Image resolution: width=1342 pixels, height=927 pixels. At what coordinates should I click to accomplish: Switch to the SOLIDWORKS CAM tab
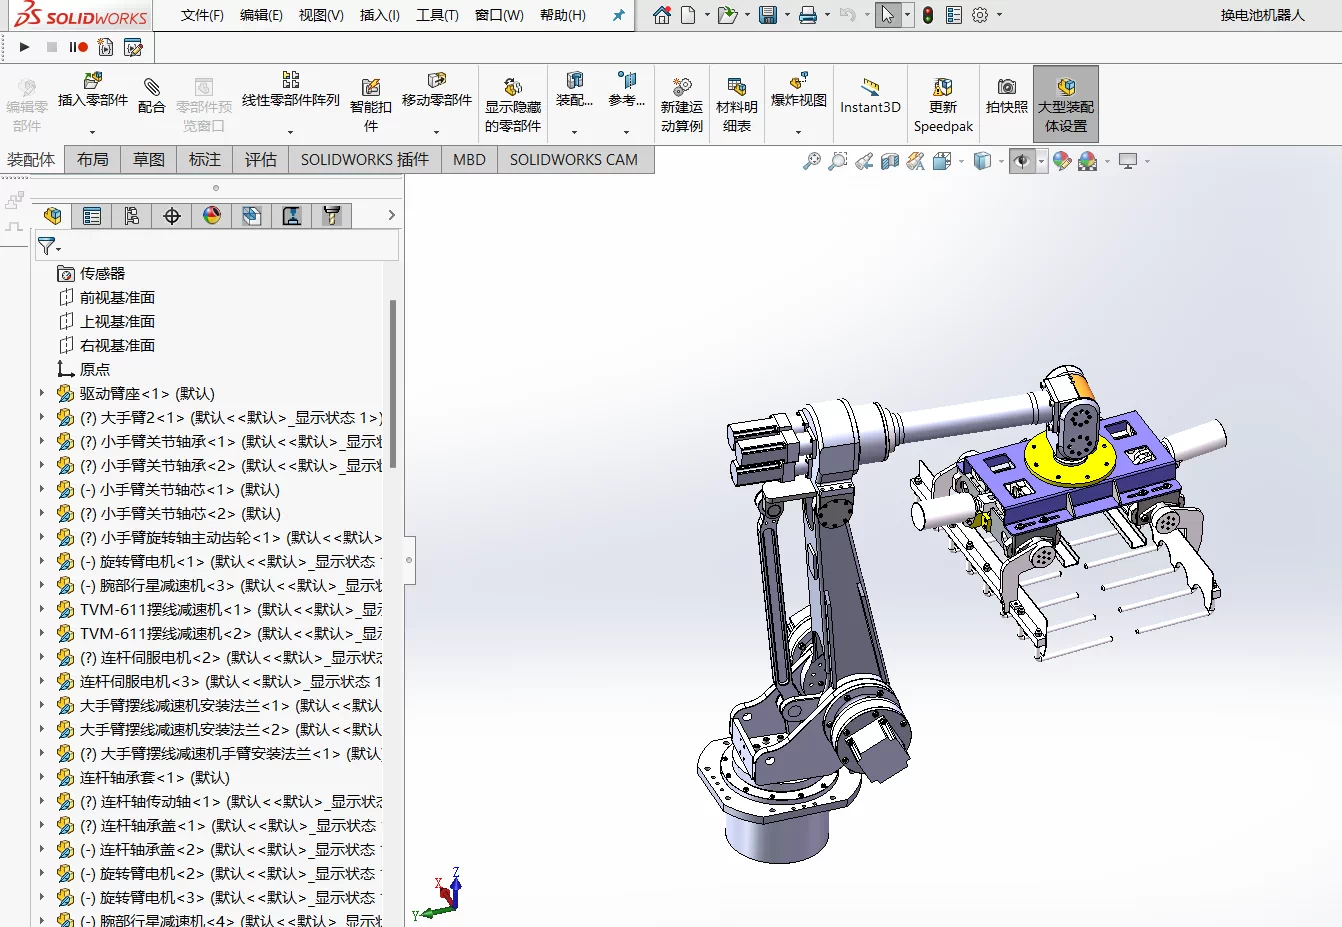click(x=574, y=160)
